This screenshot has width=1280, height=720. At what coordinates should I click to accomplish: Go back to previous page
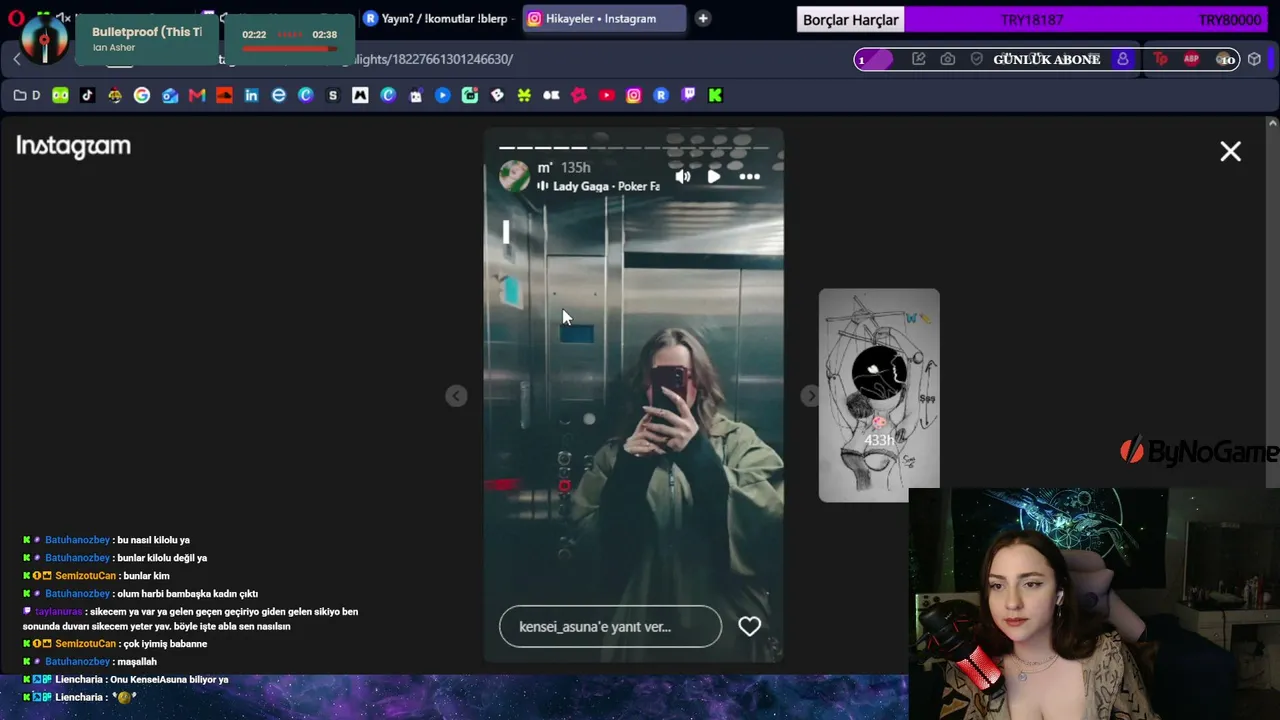point(17,59)
